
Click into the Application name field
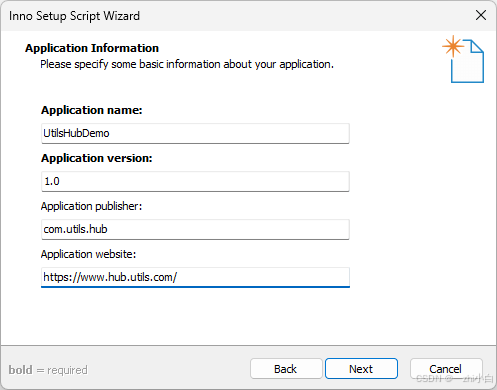tap(195, 133)
